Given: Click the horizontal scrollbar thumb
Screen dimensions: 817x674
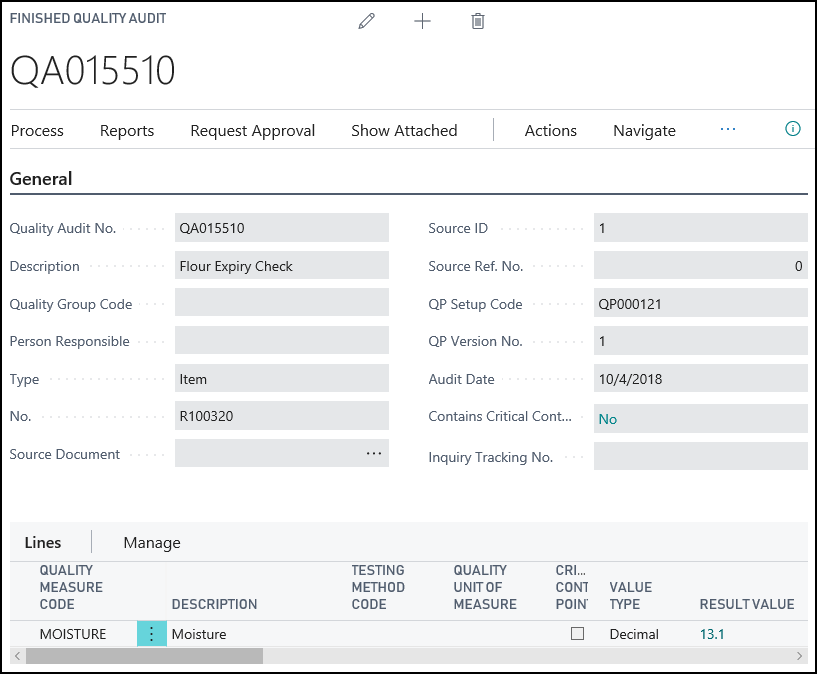Looking at the screenshot, I should [144, 656].
